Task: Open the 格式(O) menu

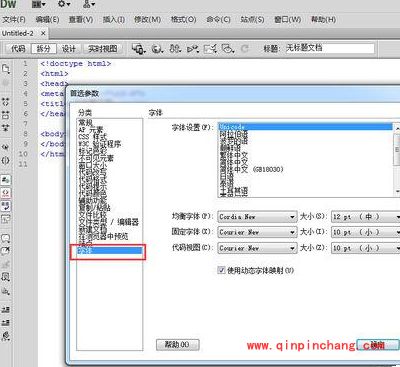Action: (x=183, y=20)
